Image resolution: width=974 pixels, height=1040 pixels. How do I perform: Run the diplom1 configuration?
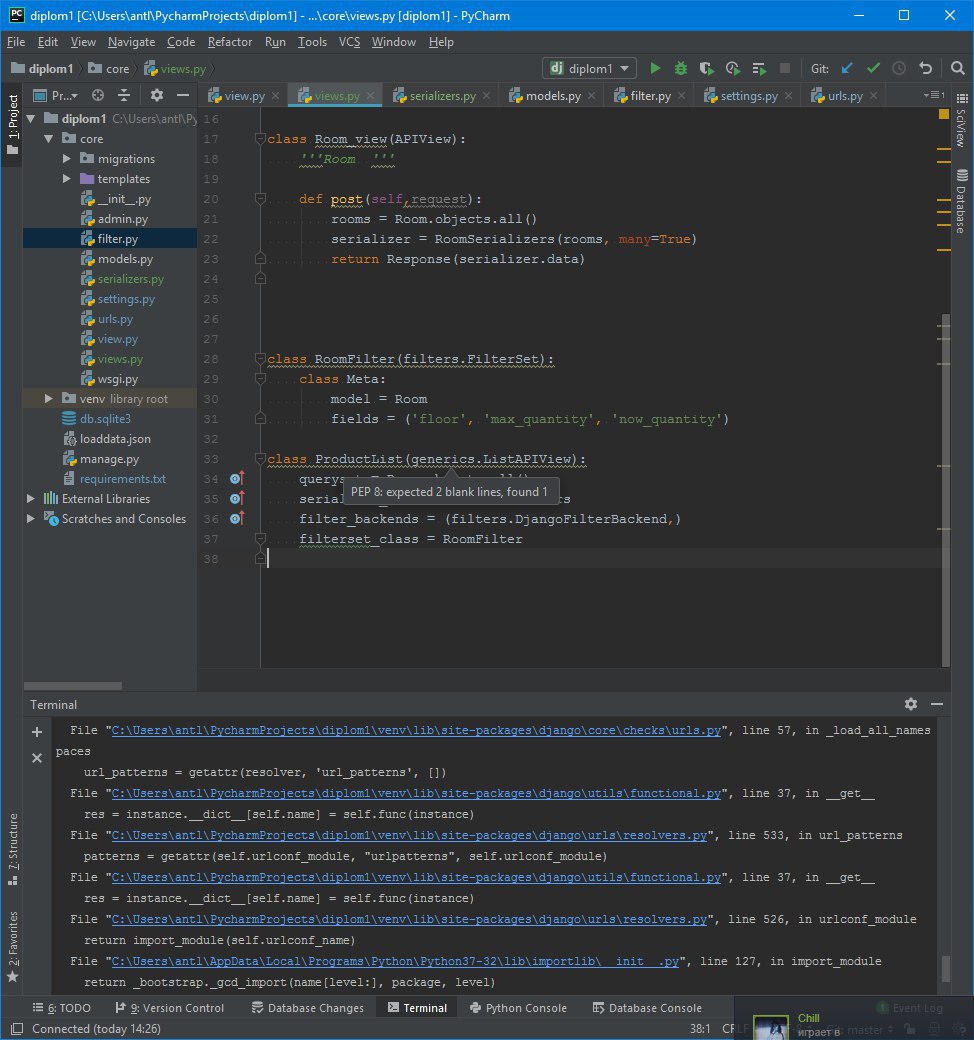point(655,69)
